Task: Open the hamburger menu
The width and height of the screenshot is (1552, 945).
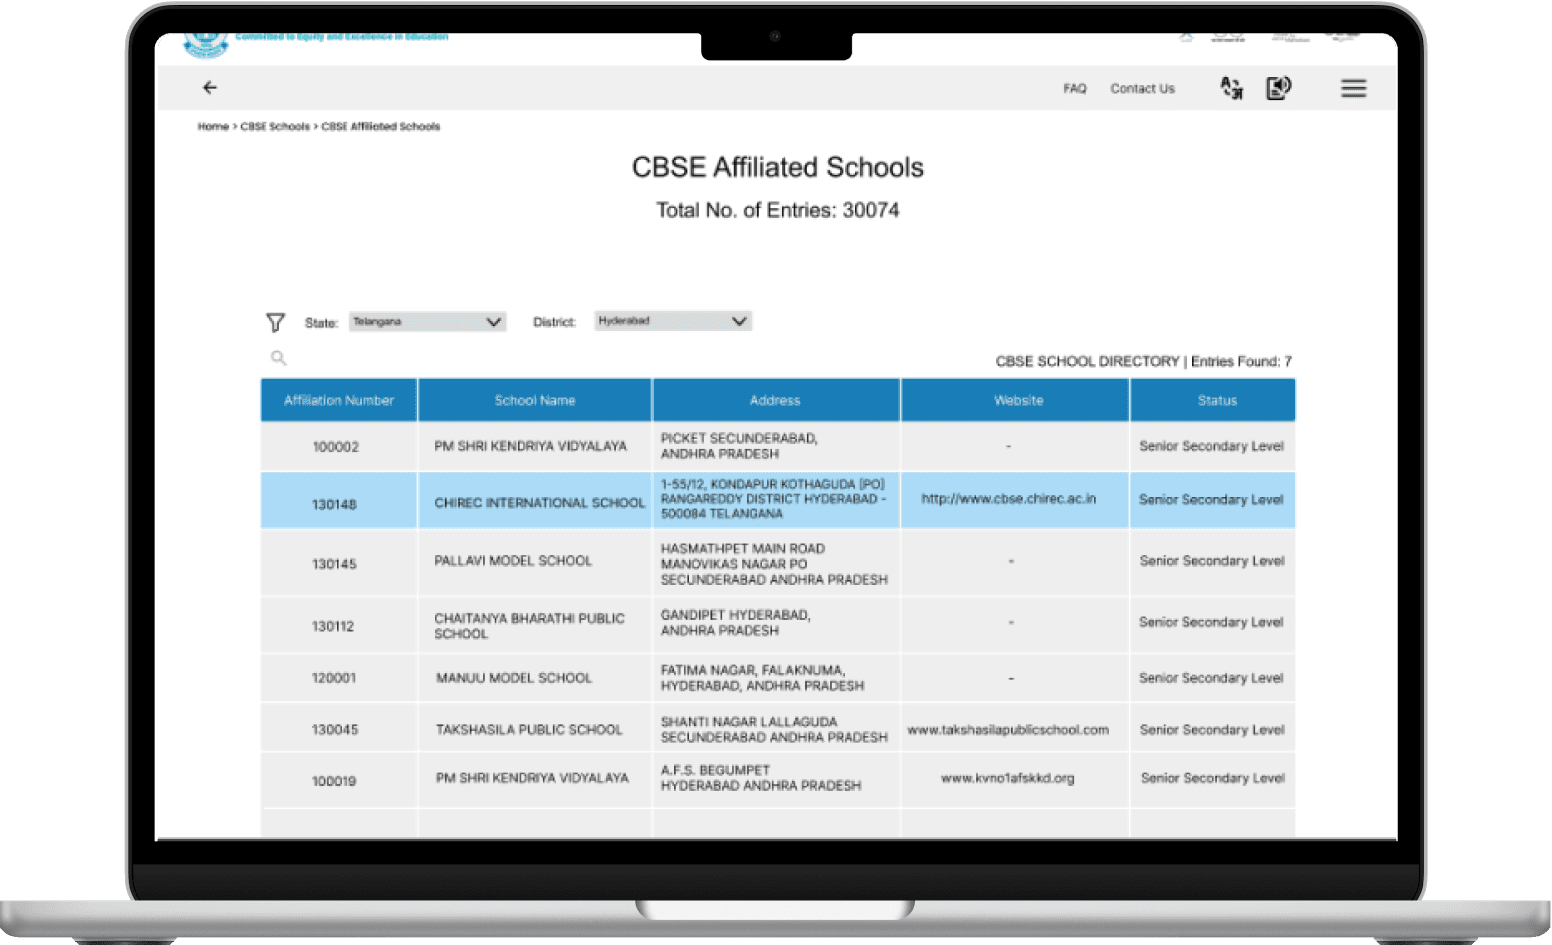Action: tap(1354, 88)
